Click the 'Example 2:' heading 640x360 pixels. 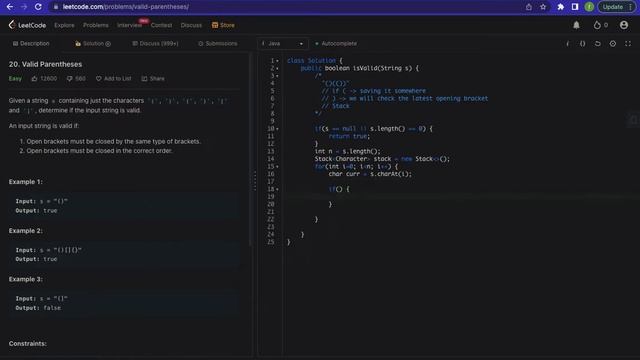26,231
